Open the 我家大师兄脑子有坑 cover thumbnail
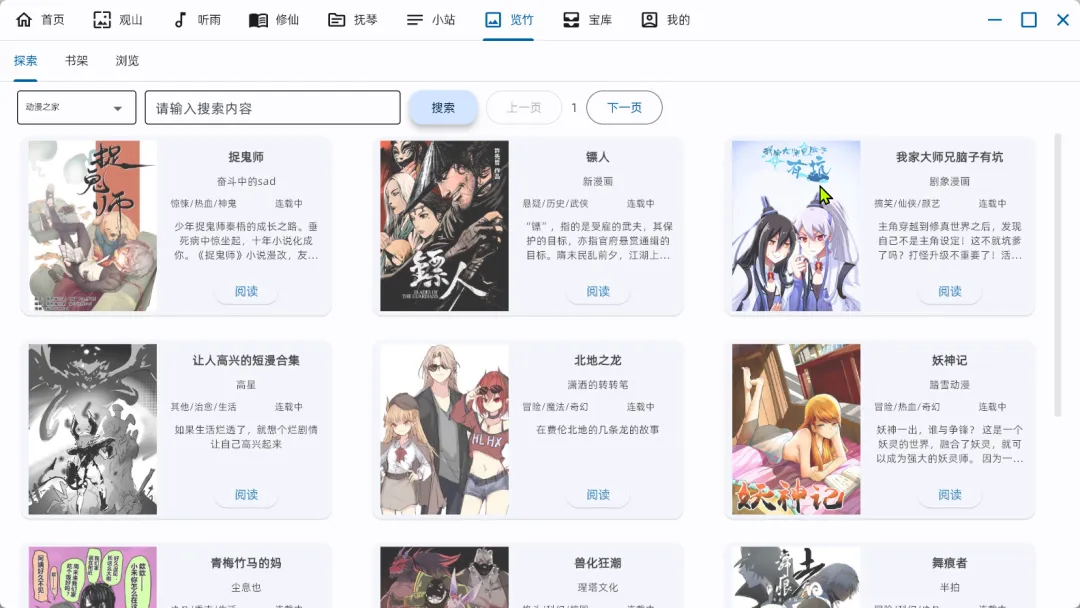The image size is (1080, 608). point(796,226)
